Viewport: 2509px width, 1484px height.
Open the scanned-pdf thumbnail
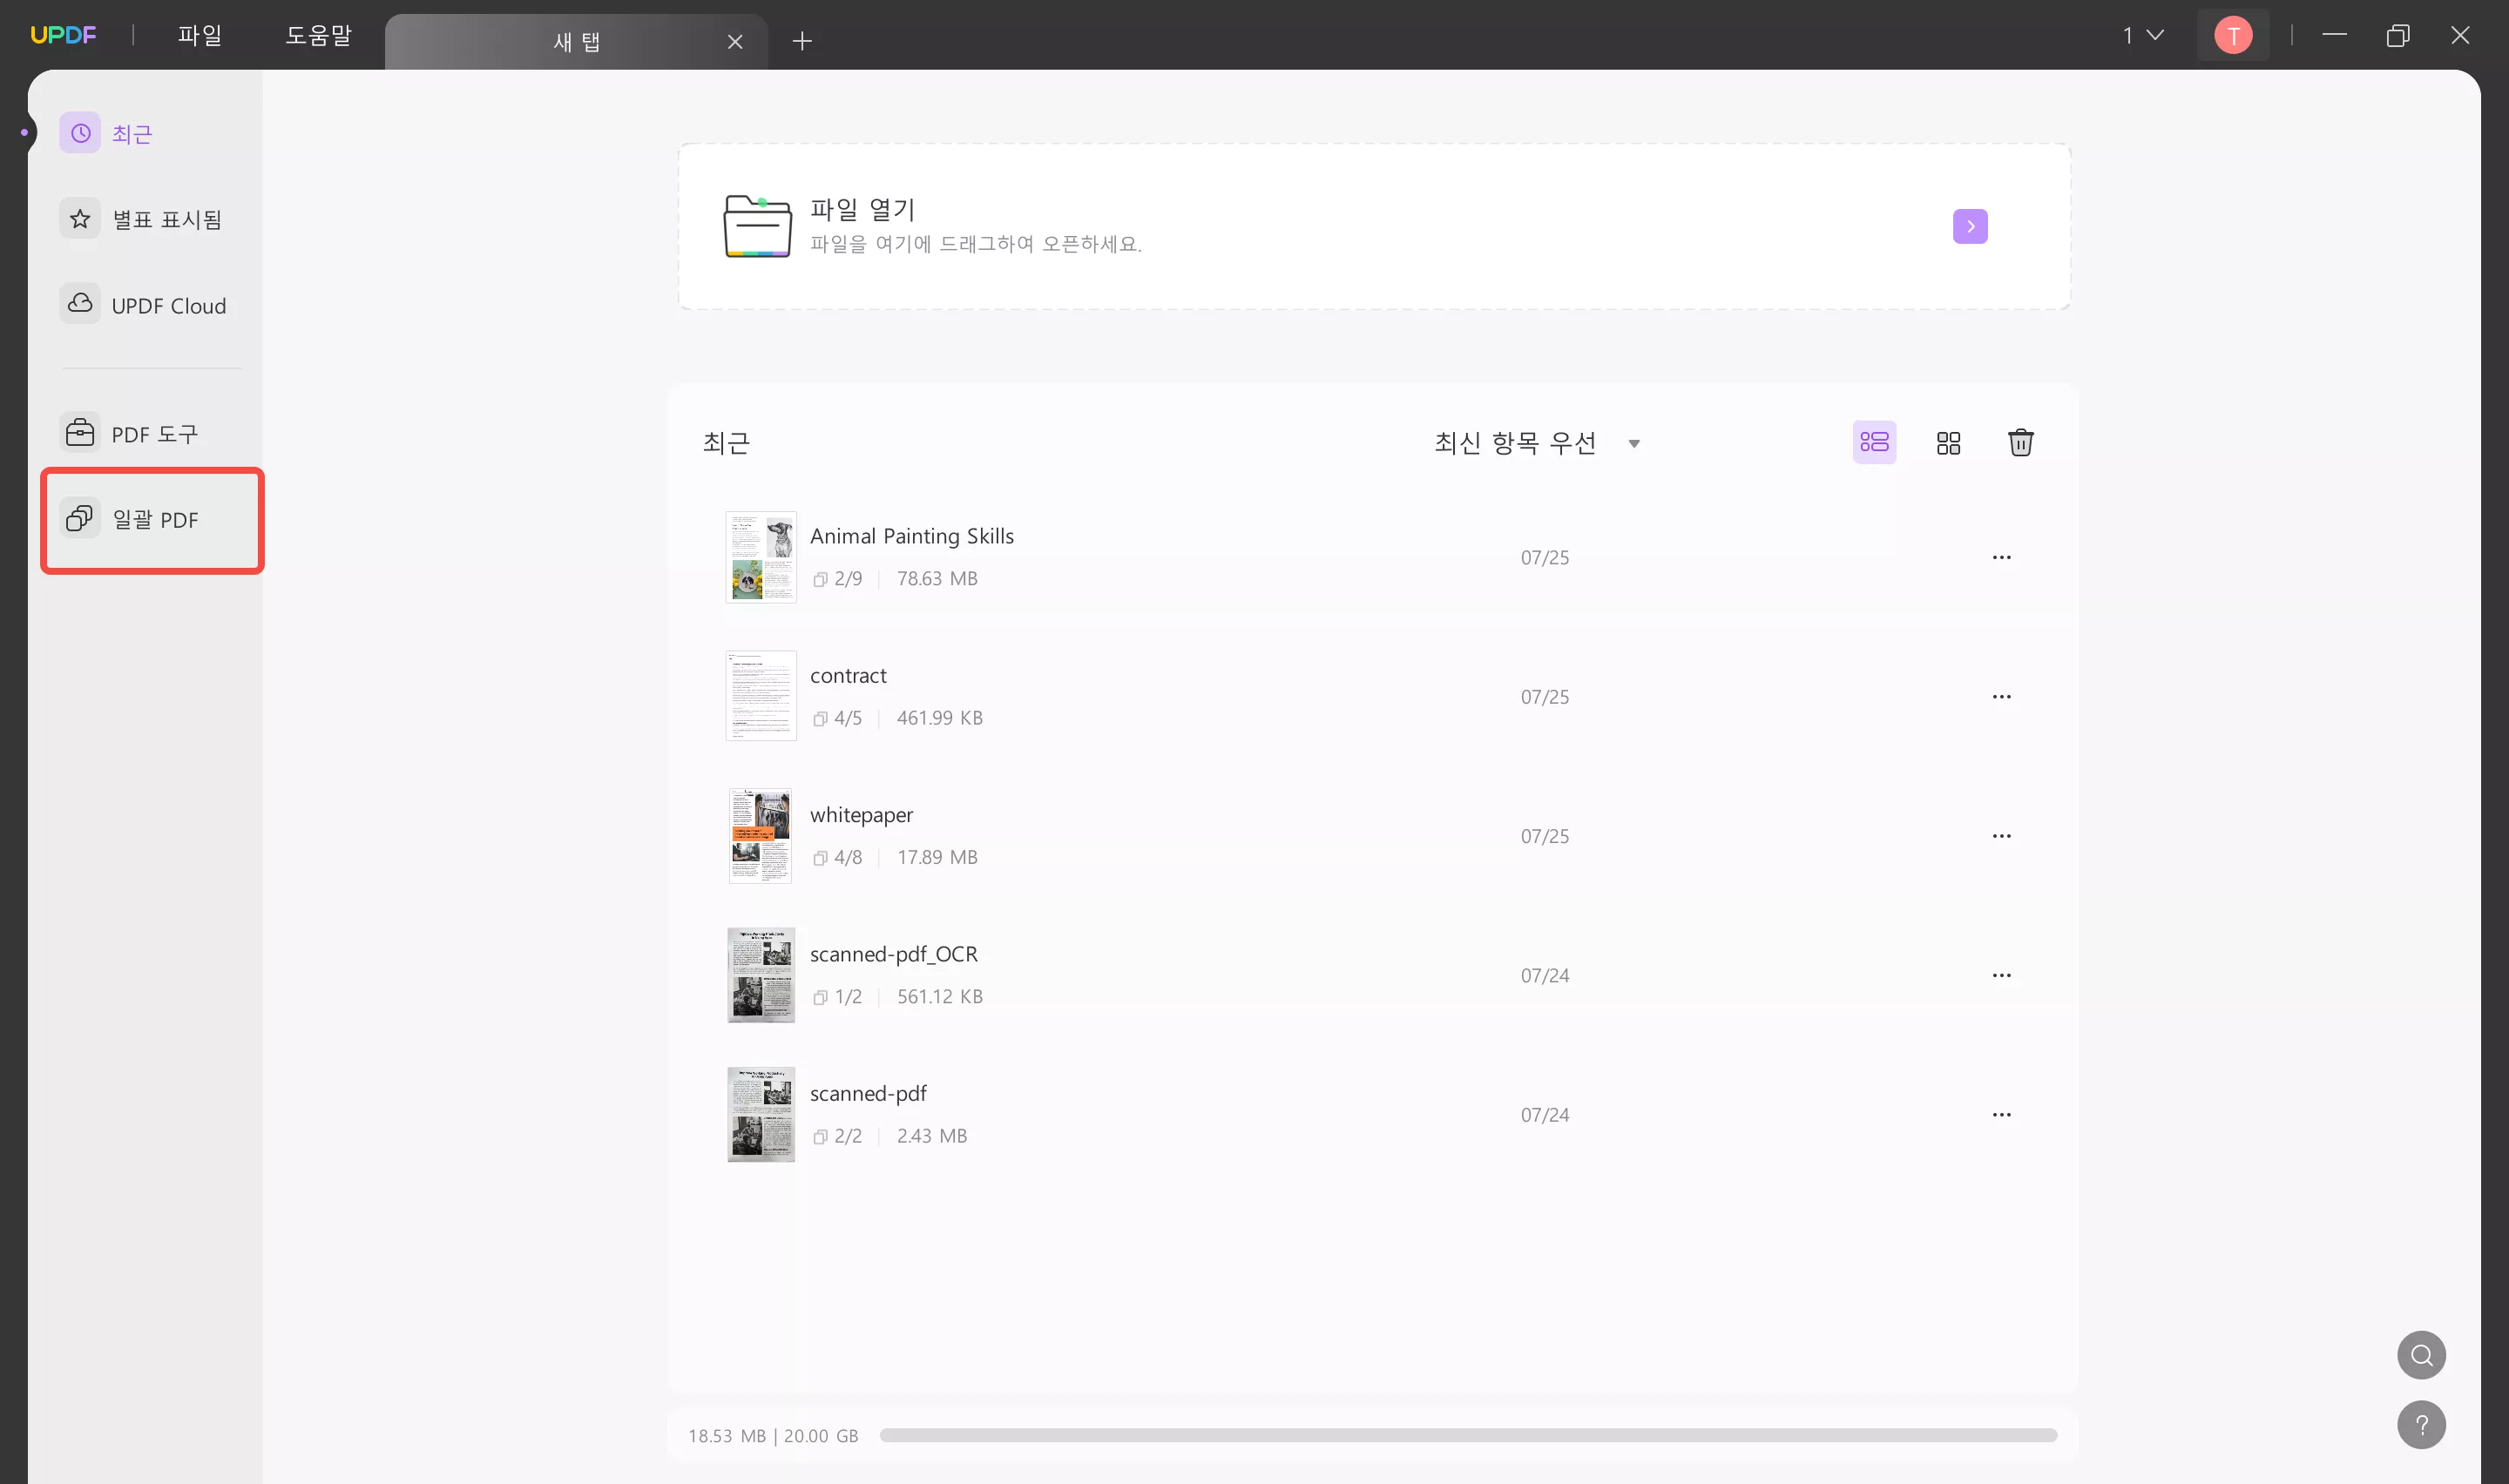tap(761, 1114)
